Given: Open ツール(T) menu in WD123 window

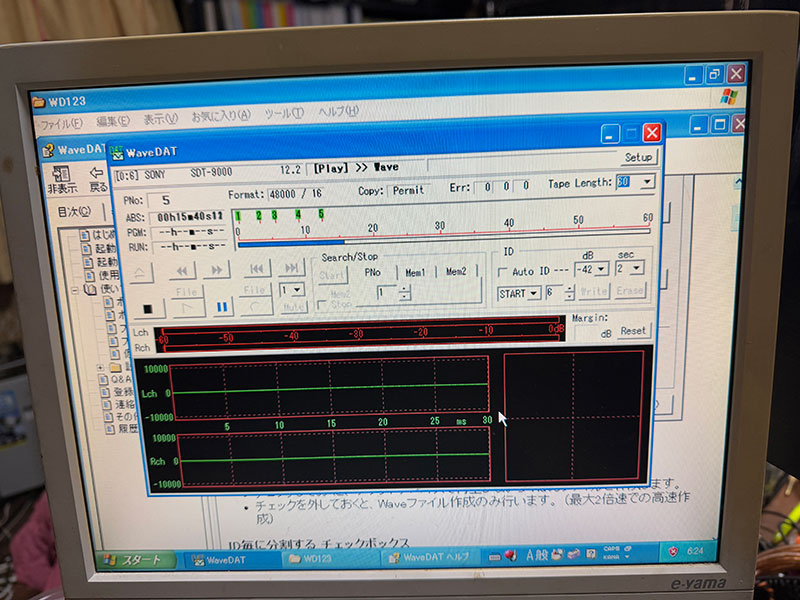Looking at the screenshot, I should (284, 113).
